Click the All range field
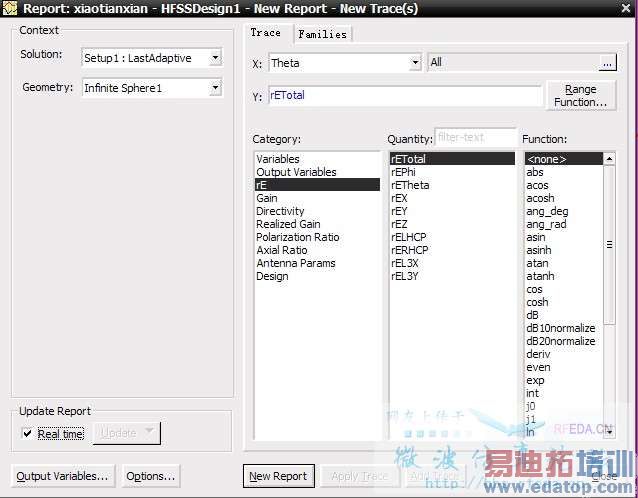This screenshot has width=638, height=498. point(513,63)
